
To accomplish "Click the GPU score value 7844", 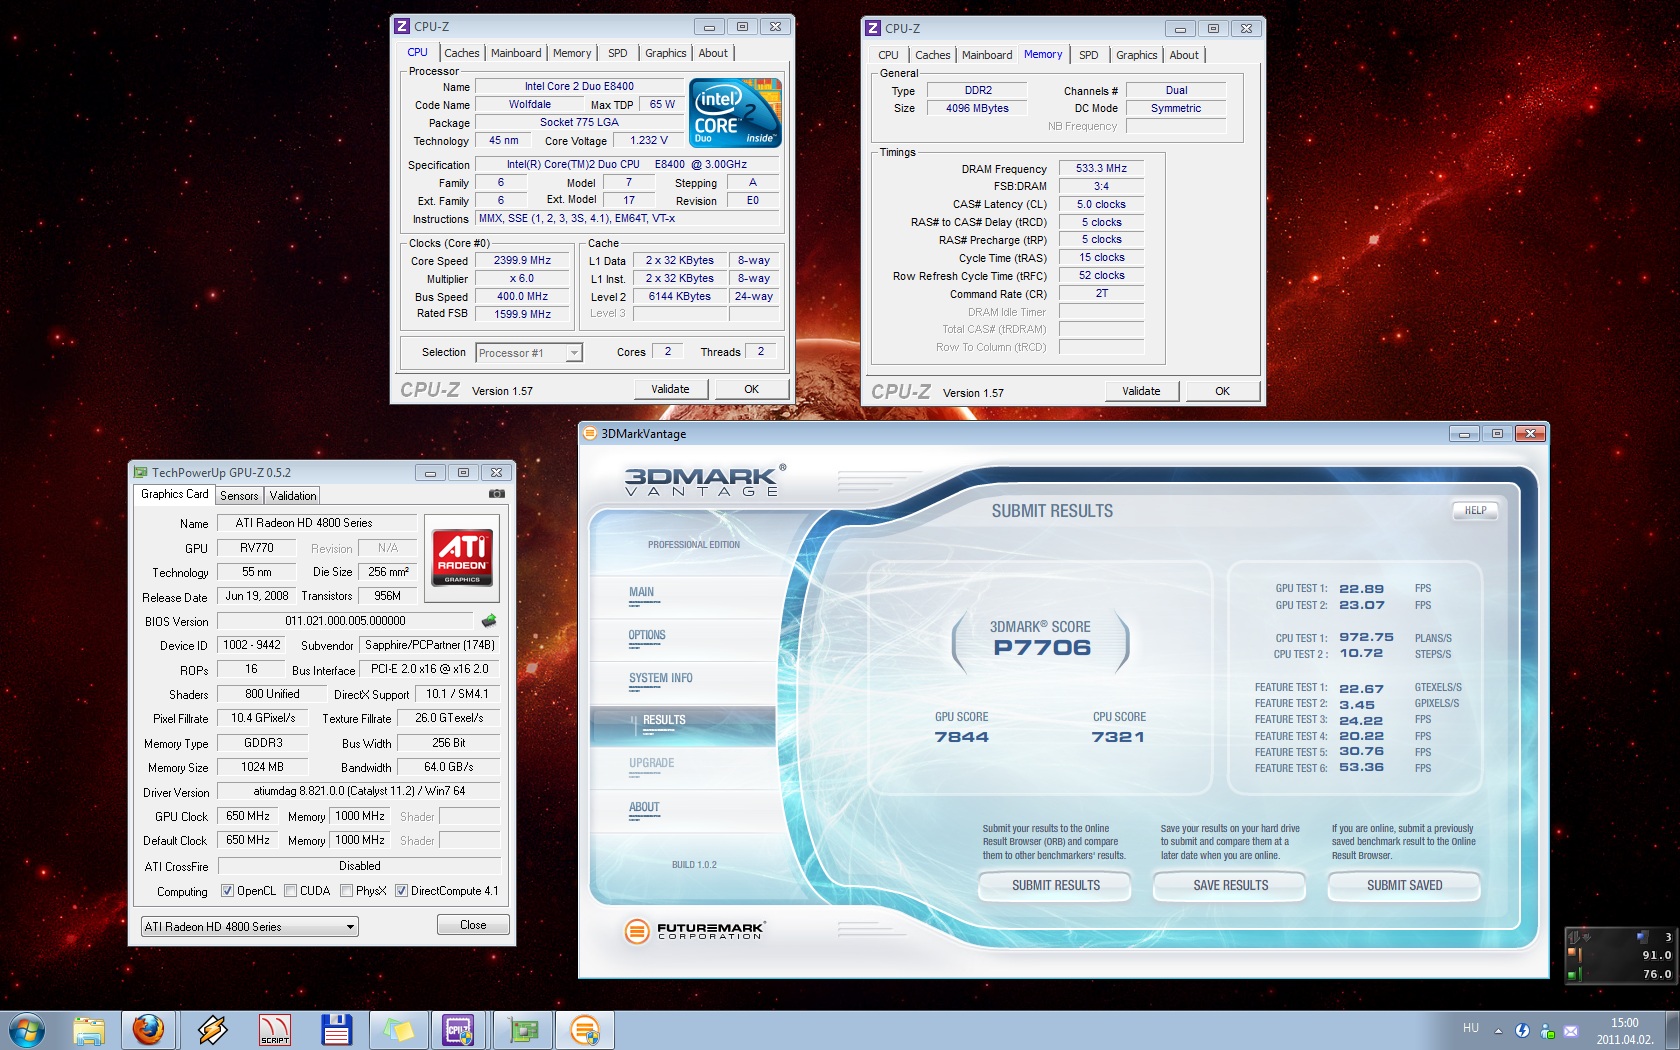I will [961, 737].
